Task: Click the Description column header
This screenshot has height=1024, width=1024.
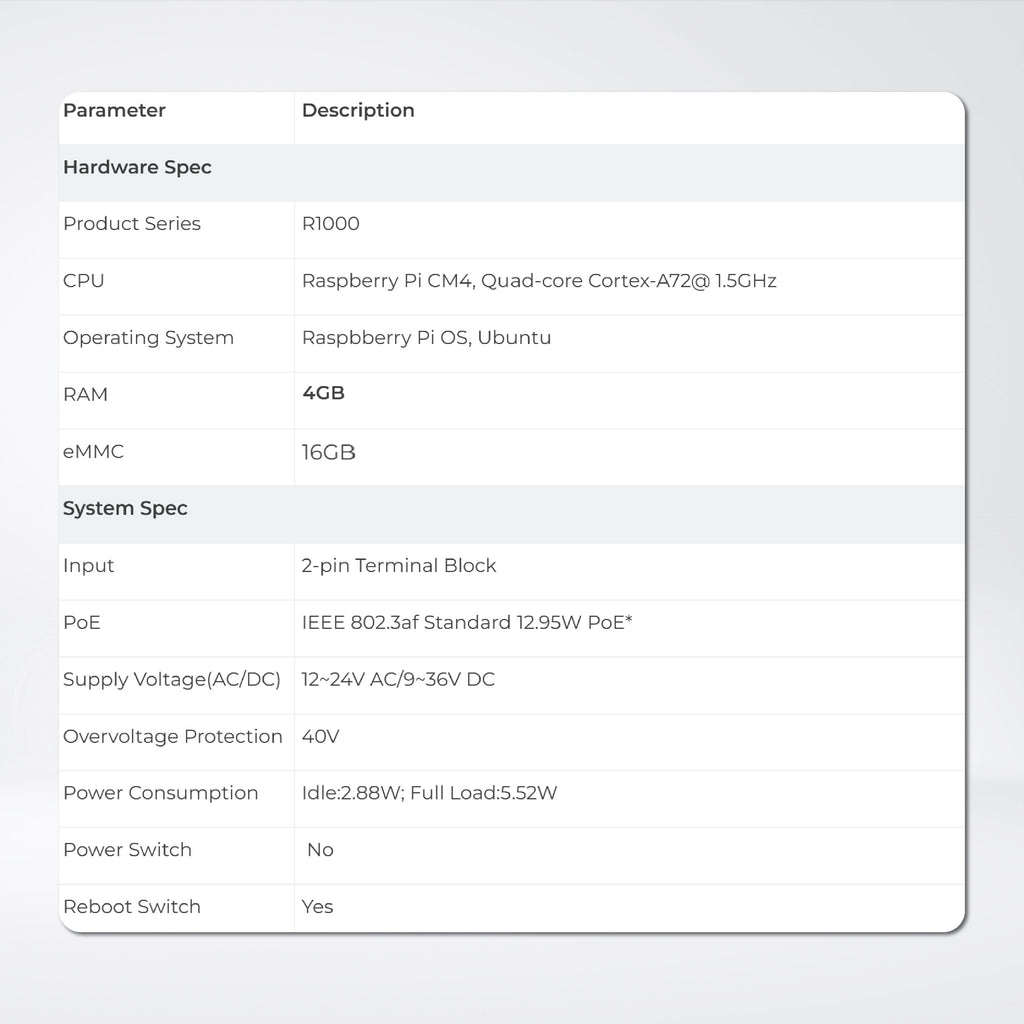Action: tap(358, 111)
